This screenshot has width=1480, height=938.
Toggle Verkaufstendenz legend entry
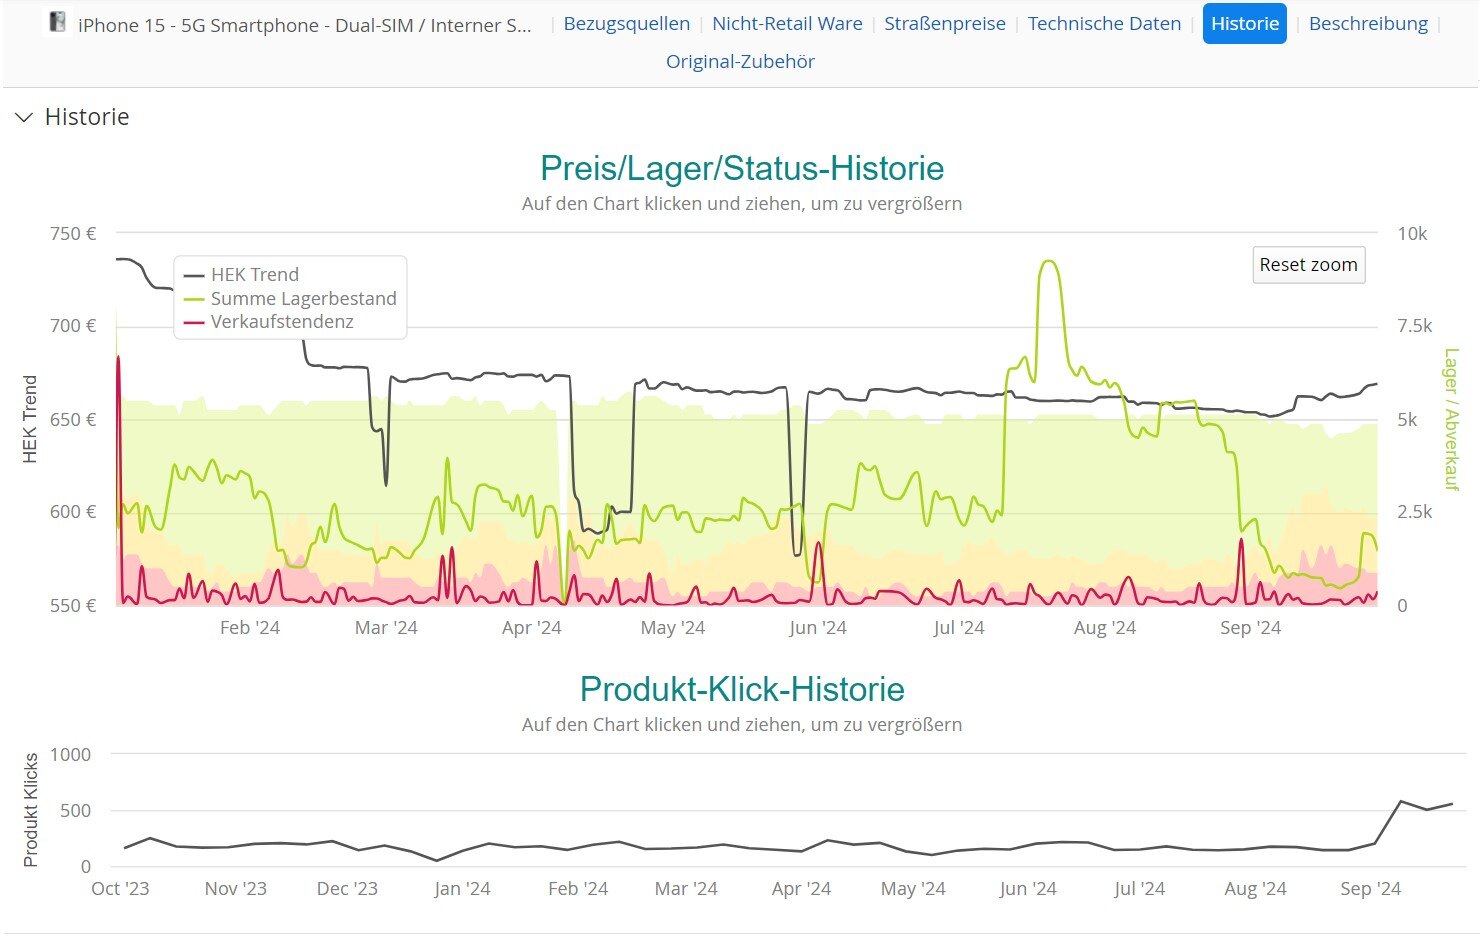pyautogui.click(x=268, y=321)
